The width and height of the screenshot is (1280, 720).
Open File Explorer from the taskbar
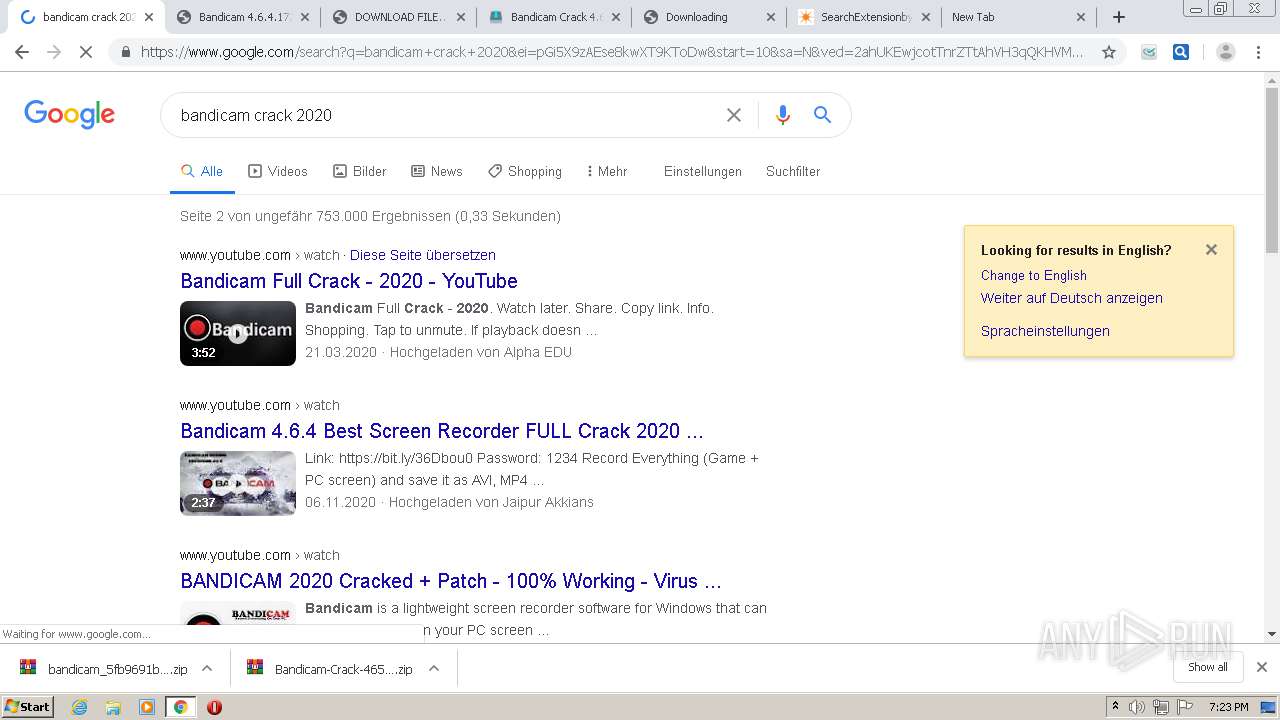pos(113,707)
